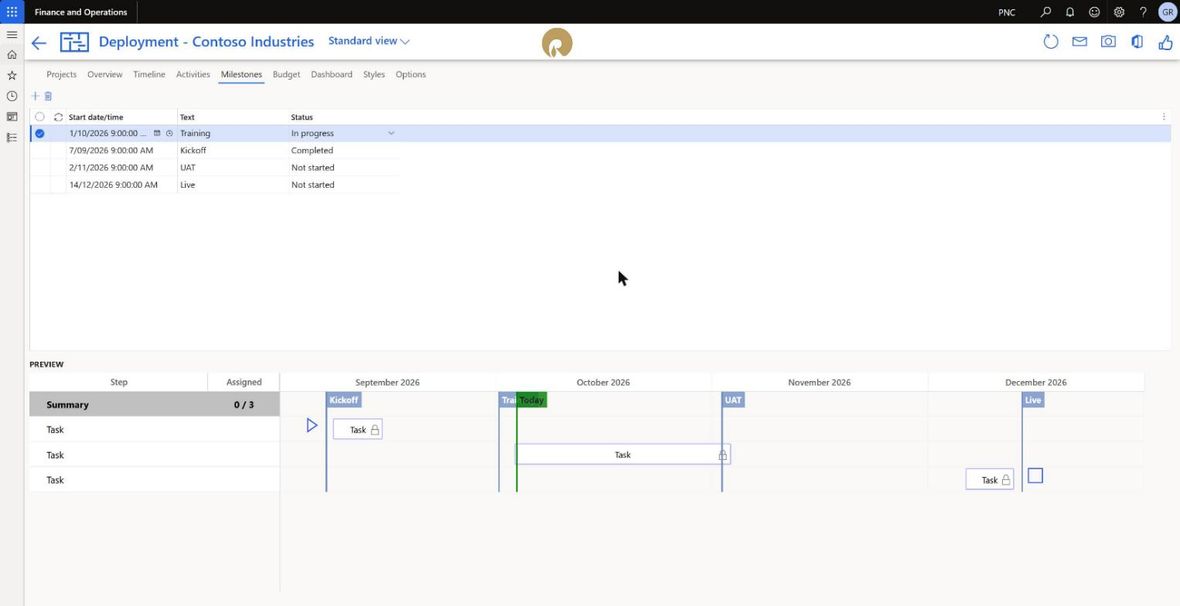Image resolution: width=1180 pixels, height=606 pixels.
Task: Open the Office integration icon
Action: click(x=1137, y=42)
